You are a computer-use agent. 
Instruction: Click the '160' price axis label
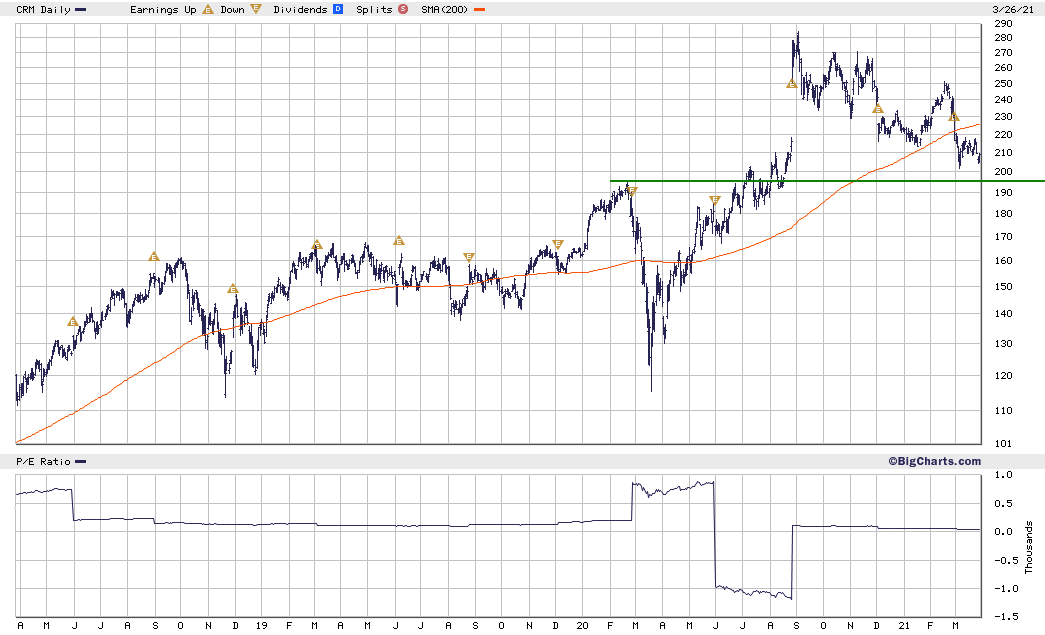(1003, 261)
